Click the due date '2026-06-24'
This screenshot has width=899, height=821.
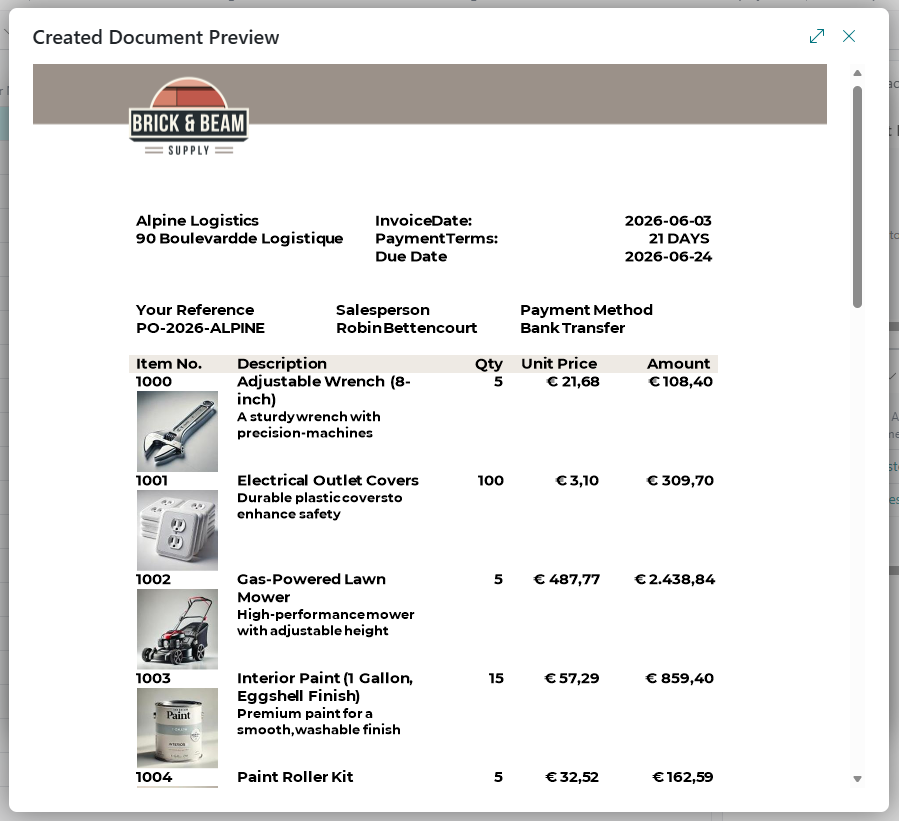(x=668, y=256)
